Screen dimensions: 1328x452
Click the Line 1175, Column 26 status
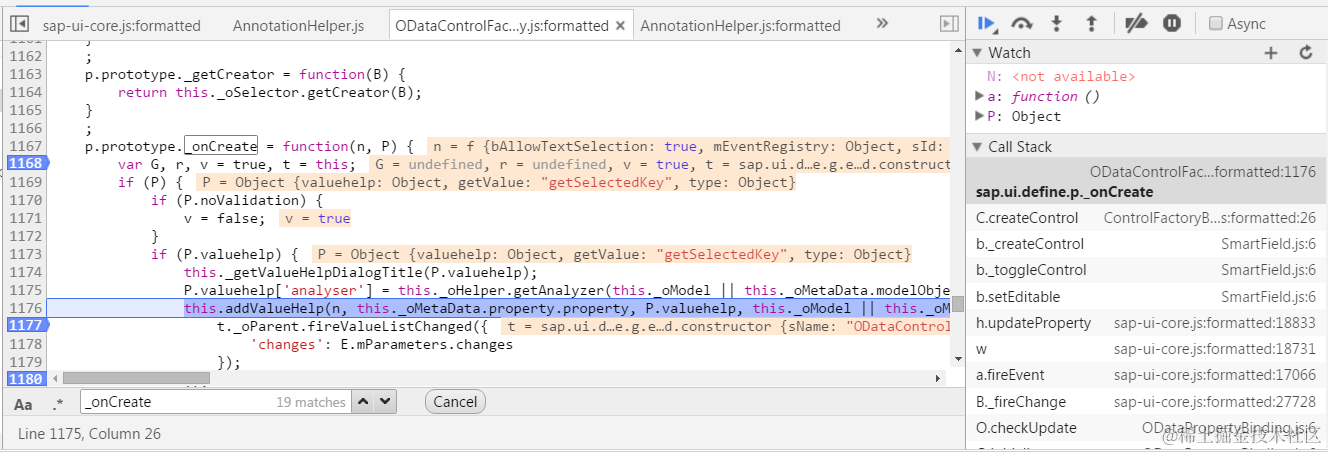(89, 434)
